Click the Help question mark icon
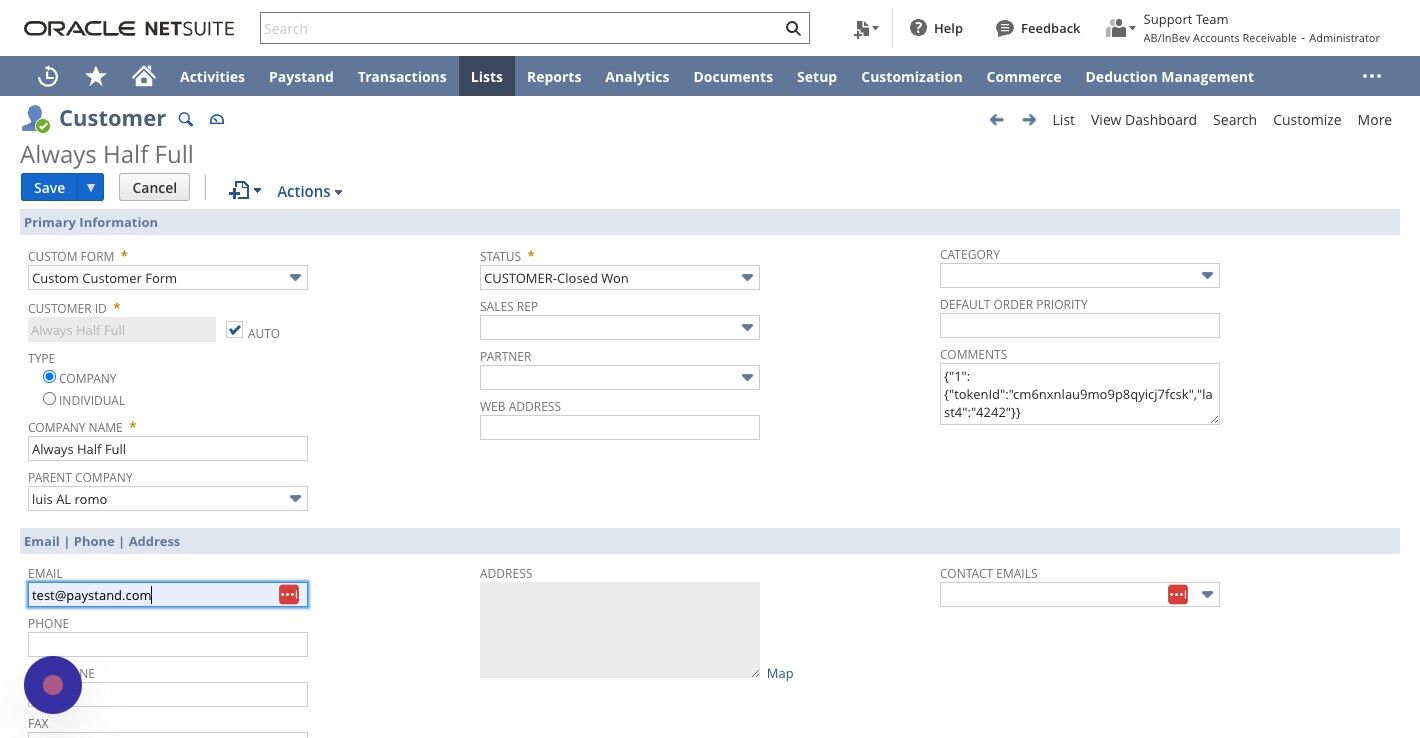 pyautogui.click(x=918, y=28)
